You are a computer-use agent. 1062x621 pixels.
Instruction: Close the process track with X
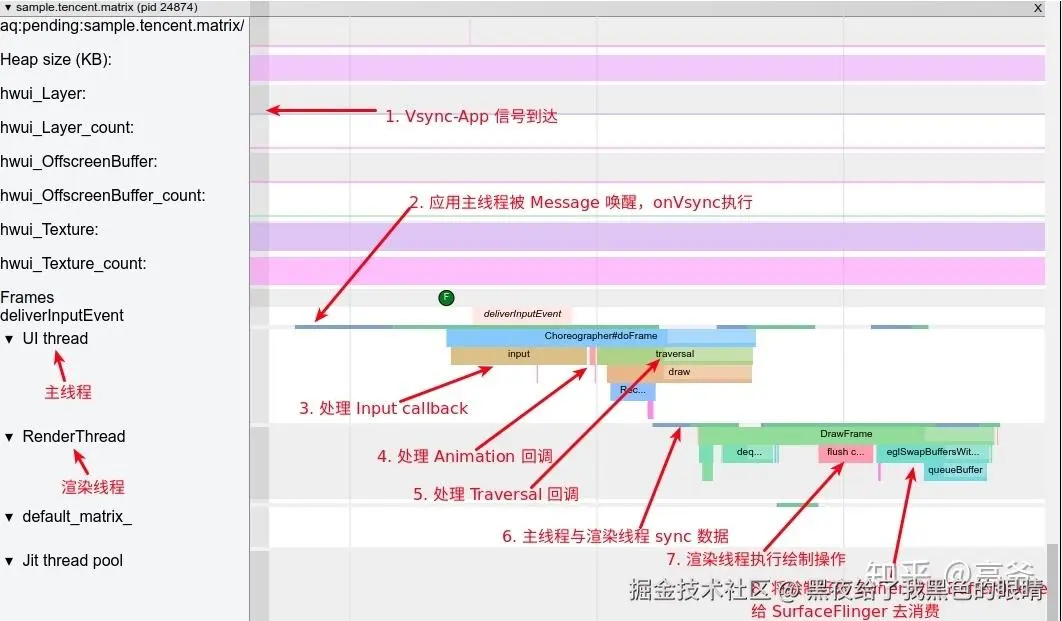pyautogui.click(x=1038, y=8)
